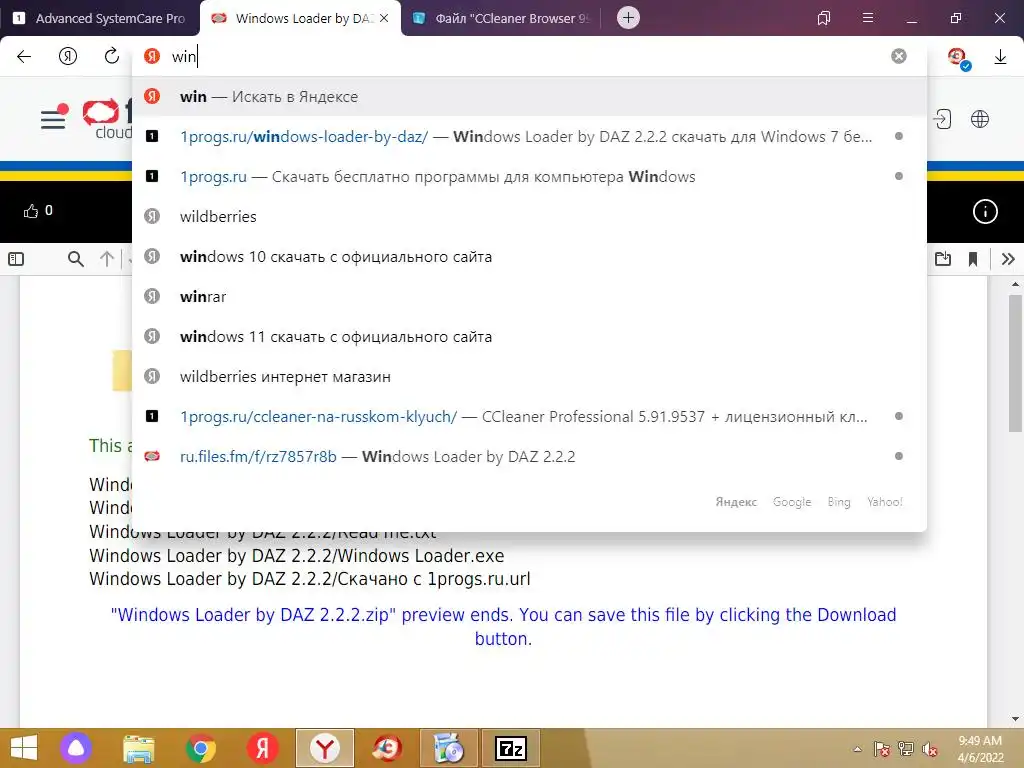
Task: Open File Explorer from the taskbar
Action: pos(139,748)
